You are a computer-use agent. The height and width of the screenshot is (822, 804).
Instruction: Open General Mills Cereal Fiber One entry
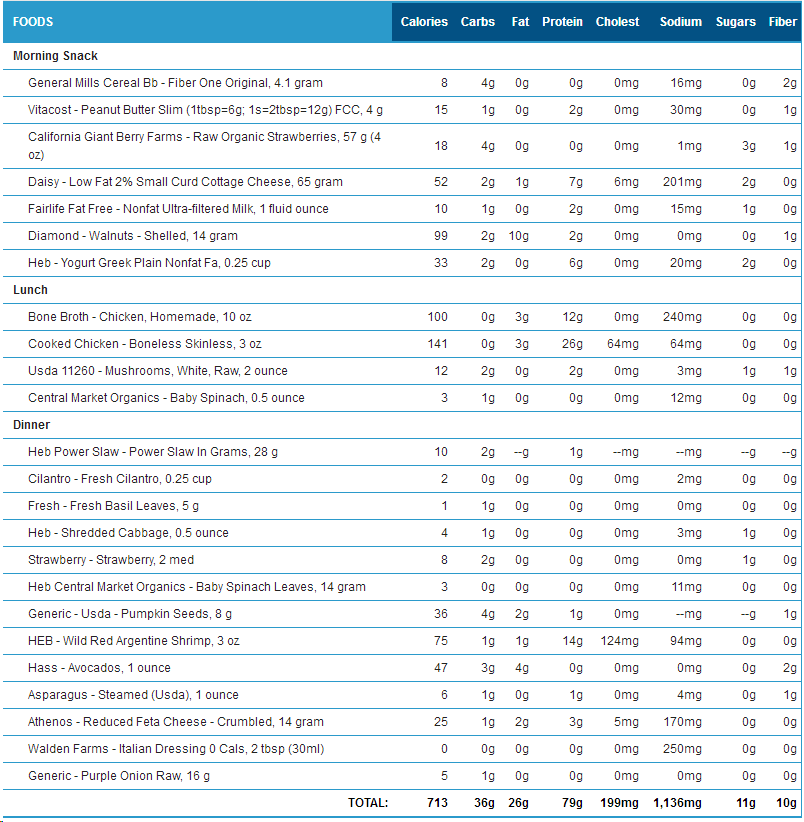pyautogui.click(x=175, y=83)
